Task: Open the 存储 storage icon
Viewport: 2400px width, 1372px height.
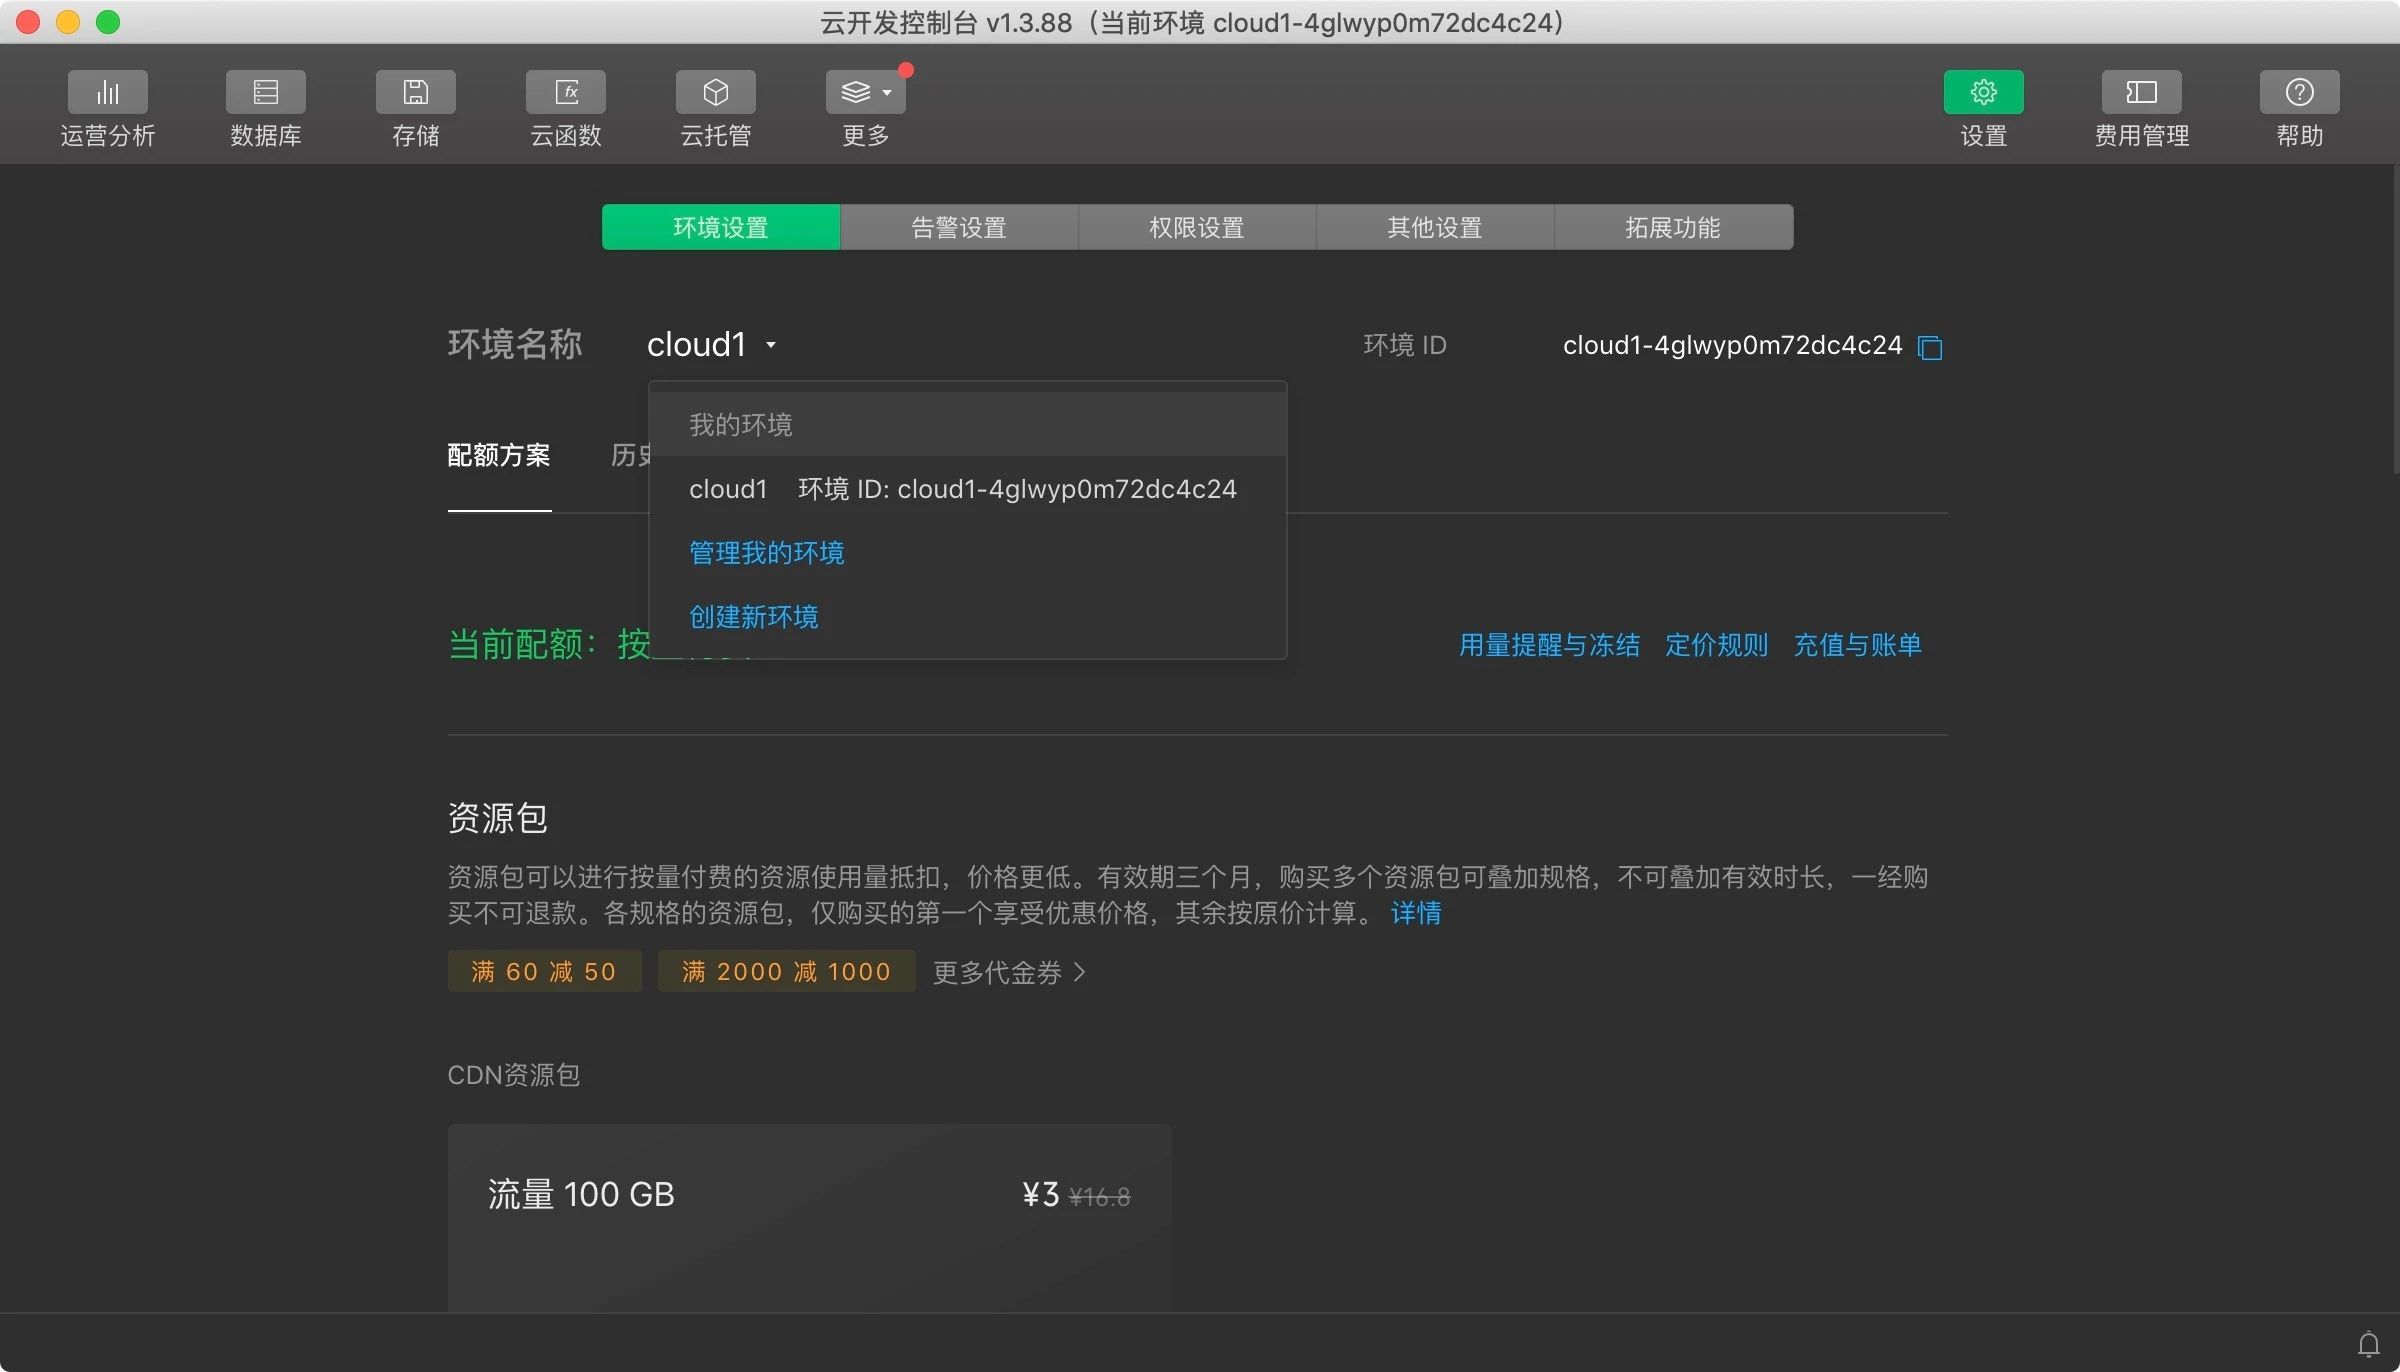Action: tap(415, 93)
